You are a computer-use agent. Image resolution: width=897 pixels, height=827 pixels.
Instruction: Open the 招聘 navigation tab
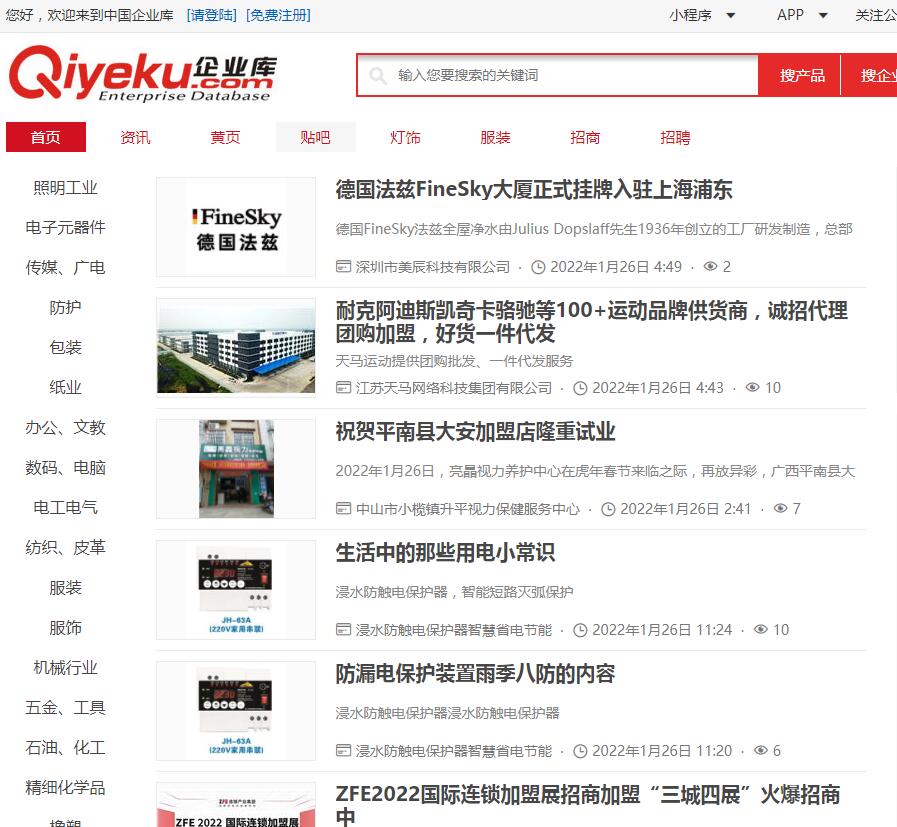coord(676,137)
